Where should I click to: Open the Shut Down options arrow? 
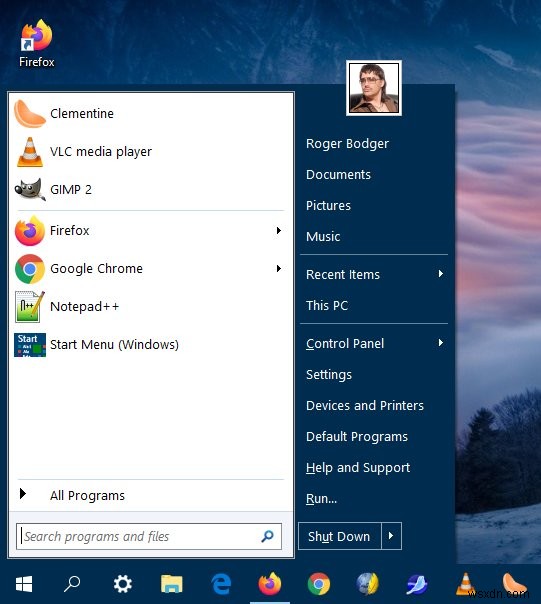[391, 535]
